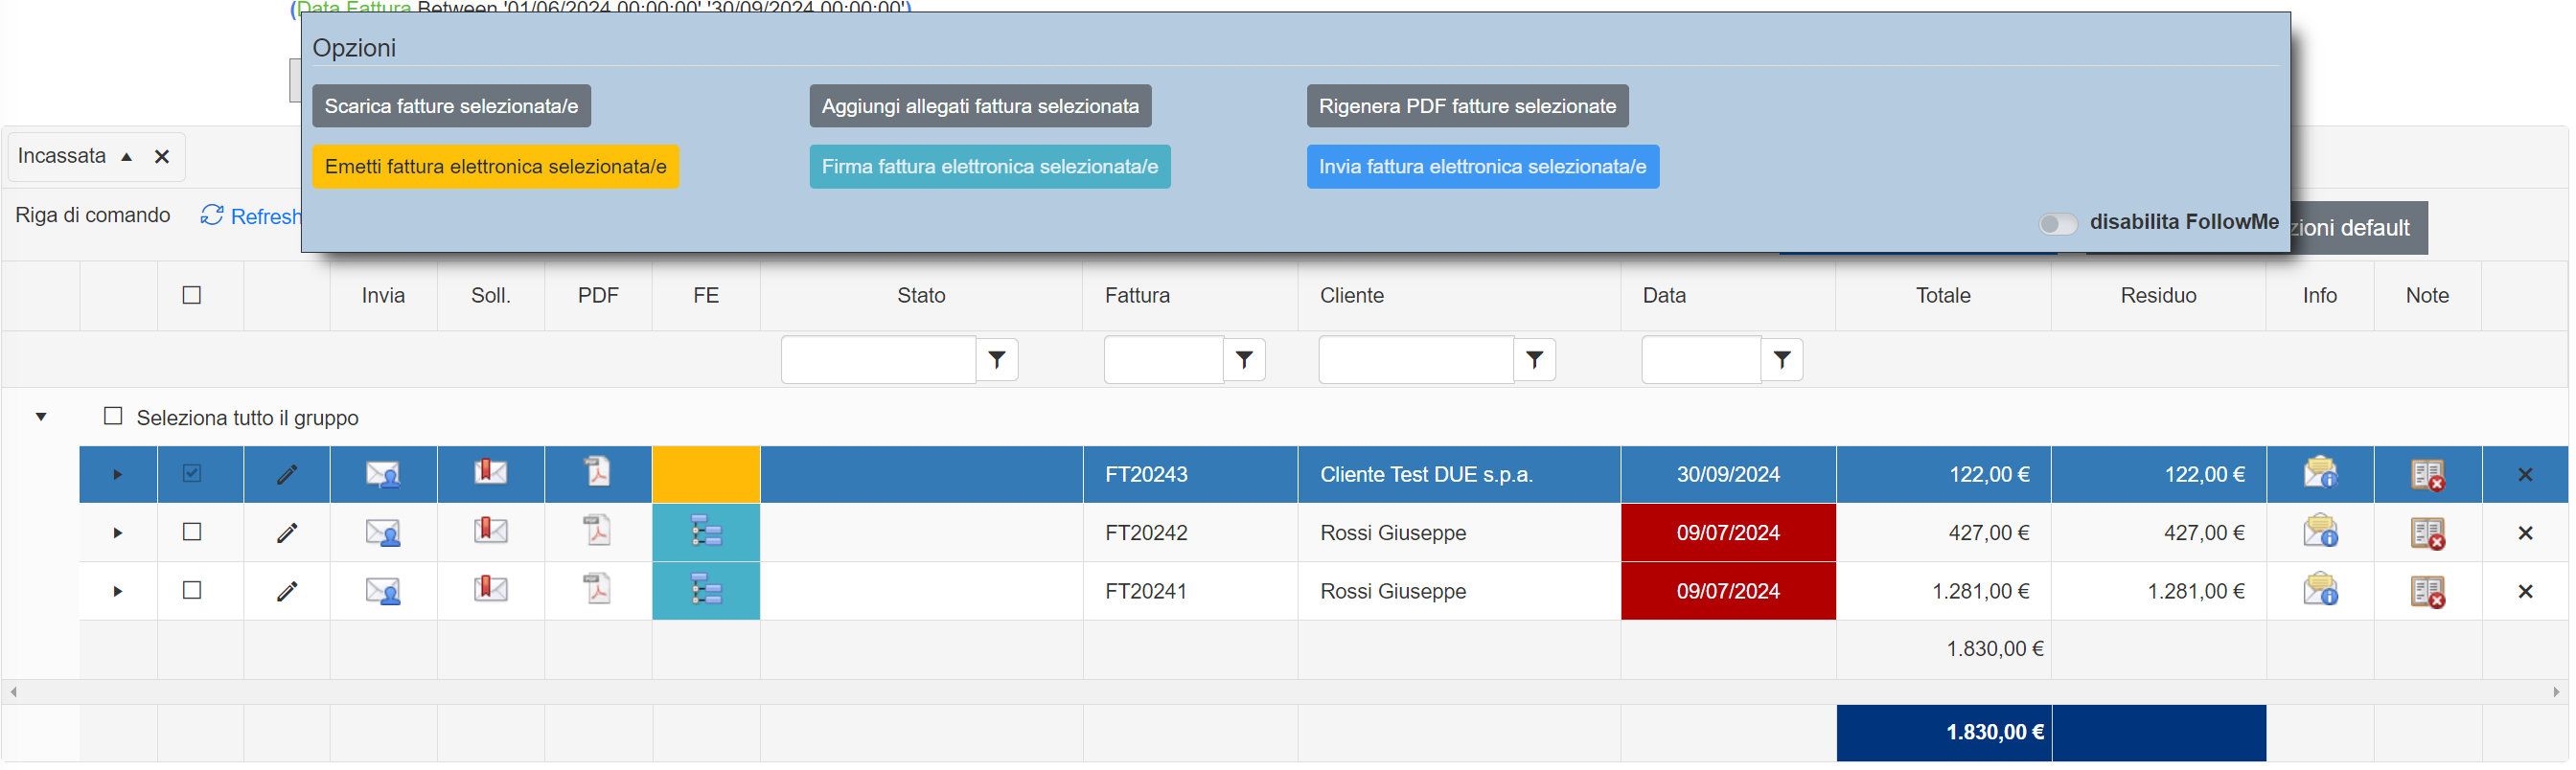
Task: Remove the Incassata grouping chip
Action: tap(162, 157)
